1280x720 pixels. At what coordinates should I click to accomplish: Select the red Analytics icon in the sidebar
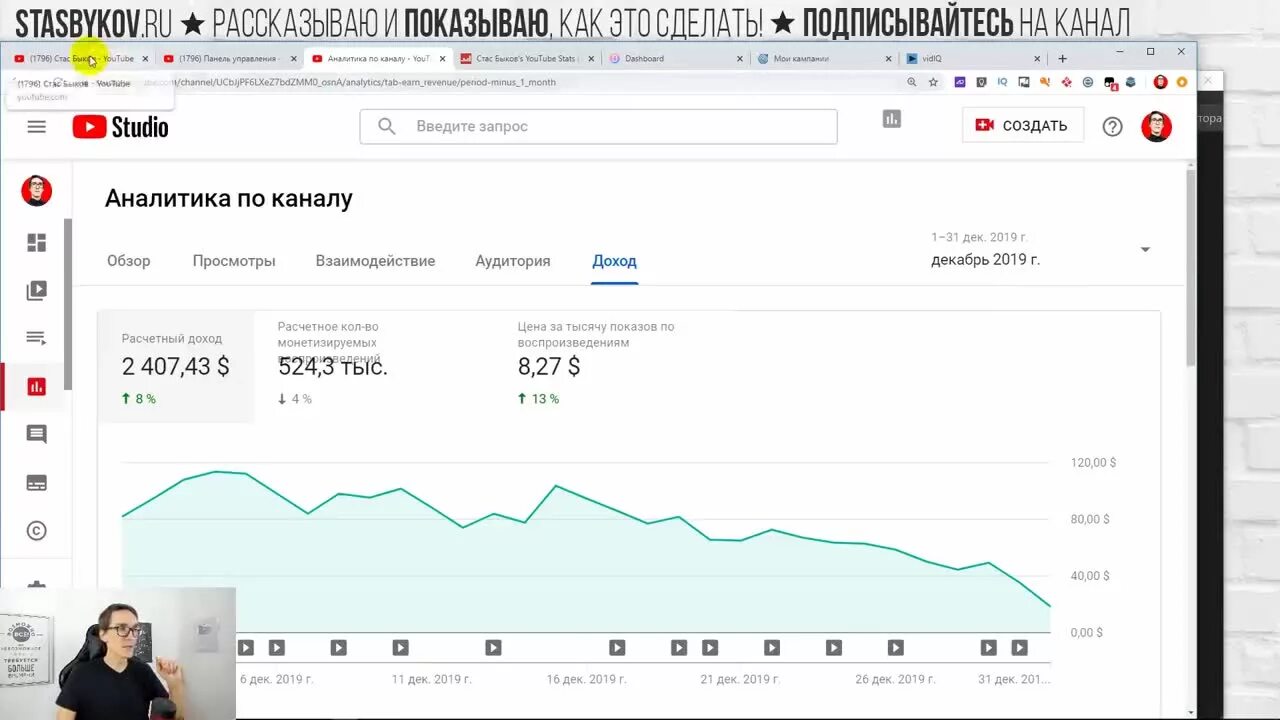point(36,386)
